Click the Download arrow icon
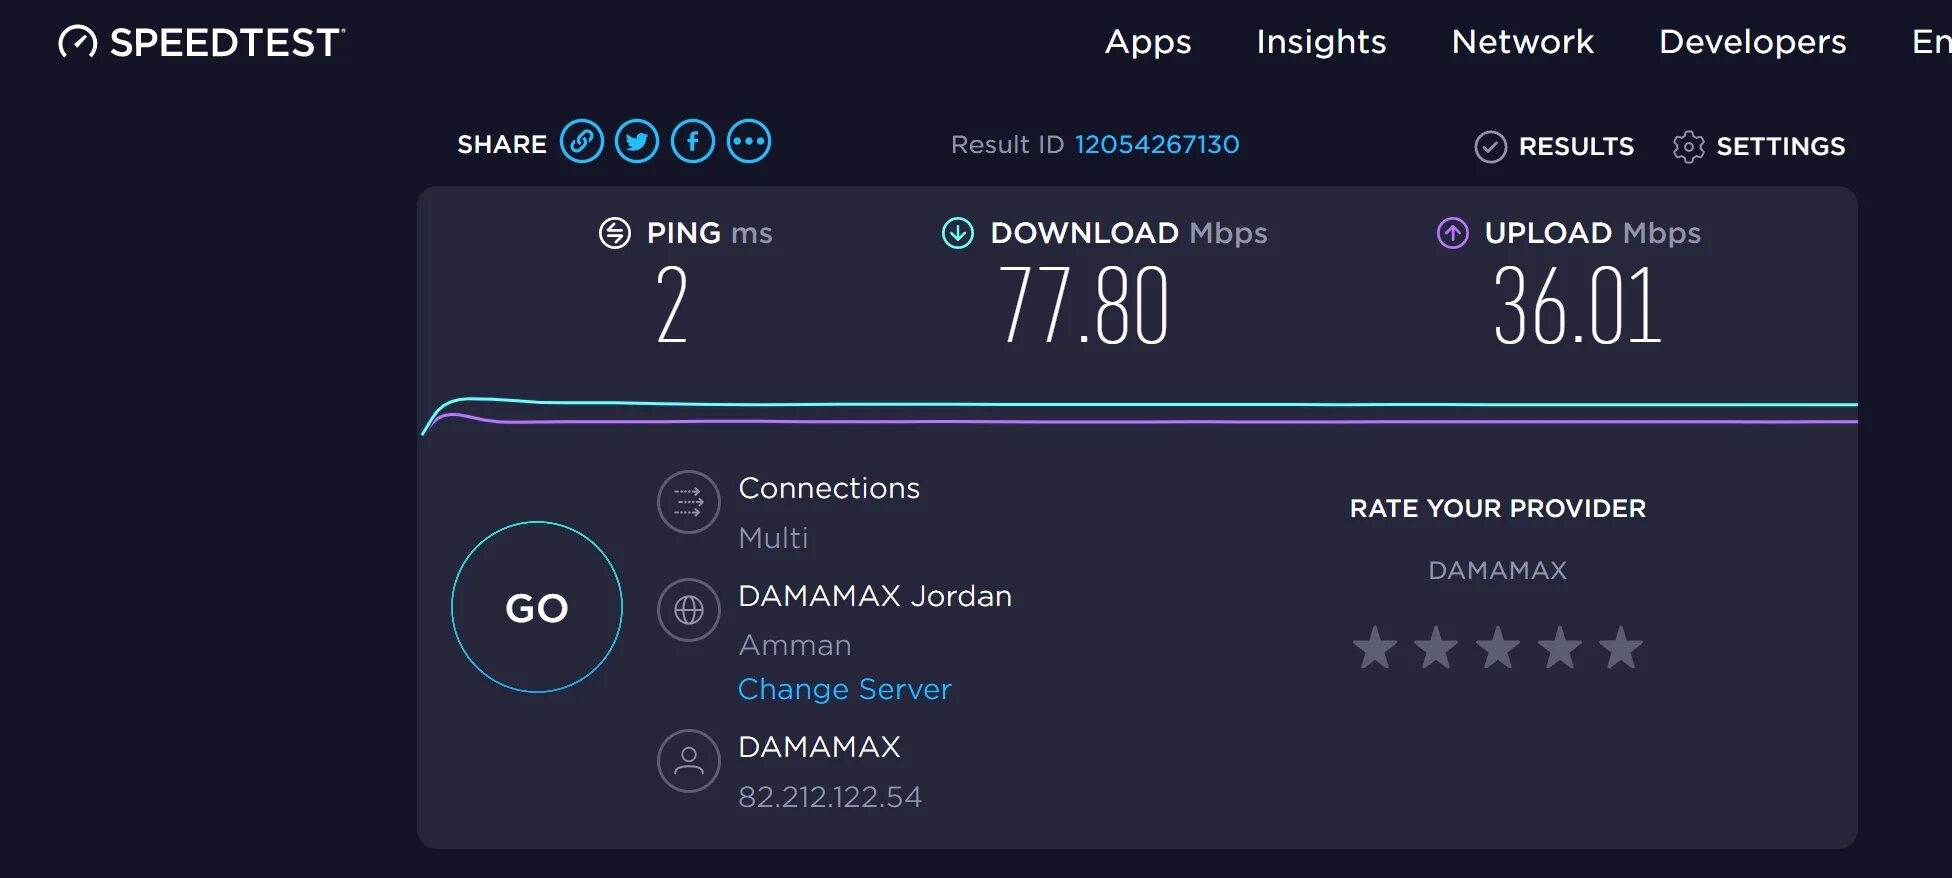Screen dimensions: 1952x878 pos(958,233)
